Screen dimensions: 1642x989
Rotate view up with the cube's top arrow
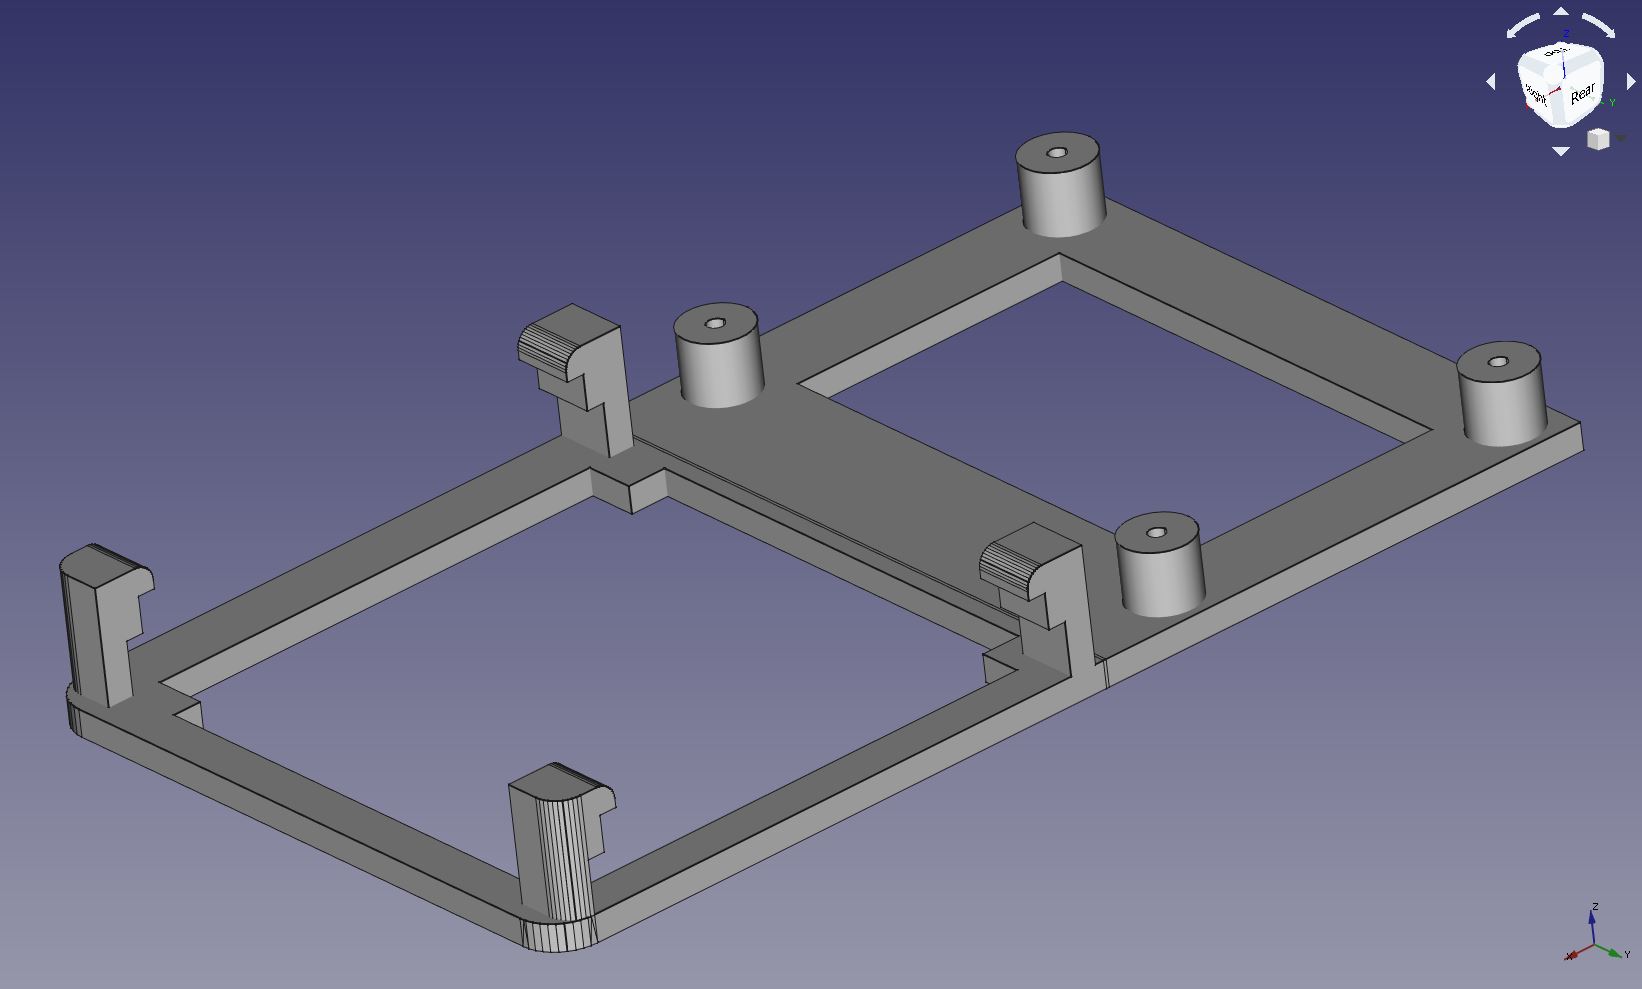1561,12
